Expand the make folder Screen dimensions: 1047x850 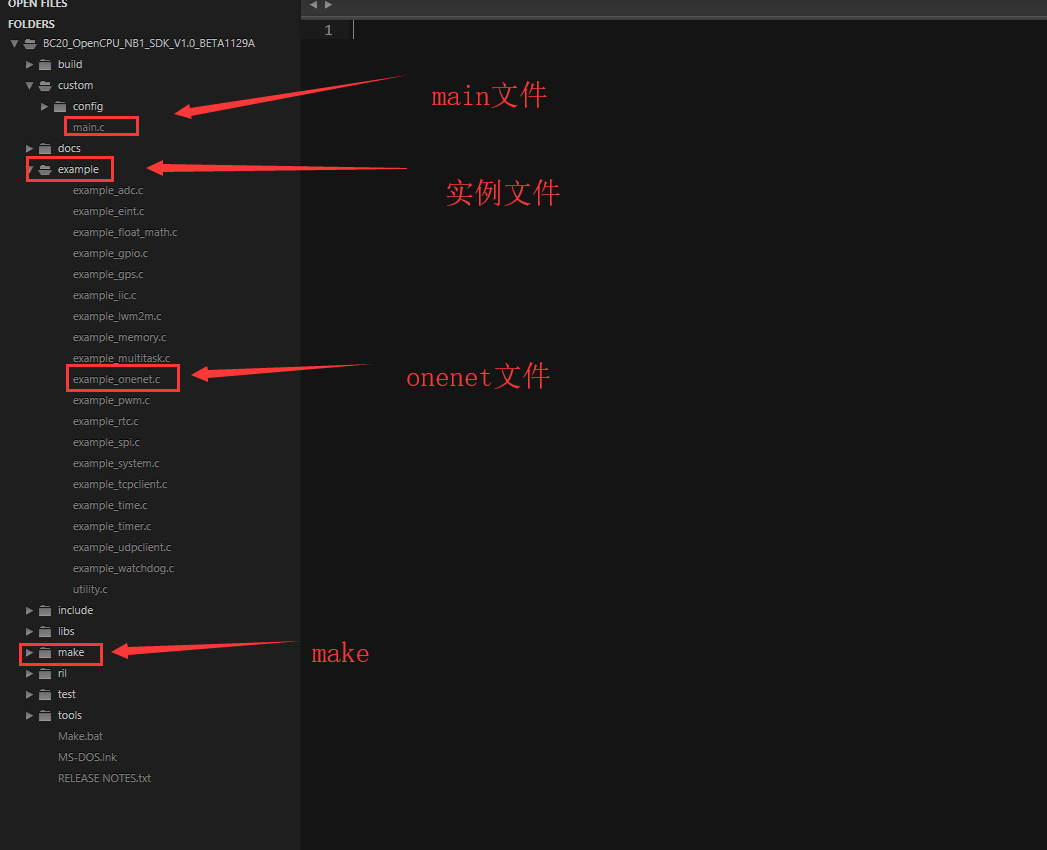pyautogui.click(x=29, y=652)
